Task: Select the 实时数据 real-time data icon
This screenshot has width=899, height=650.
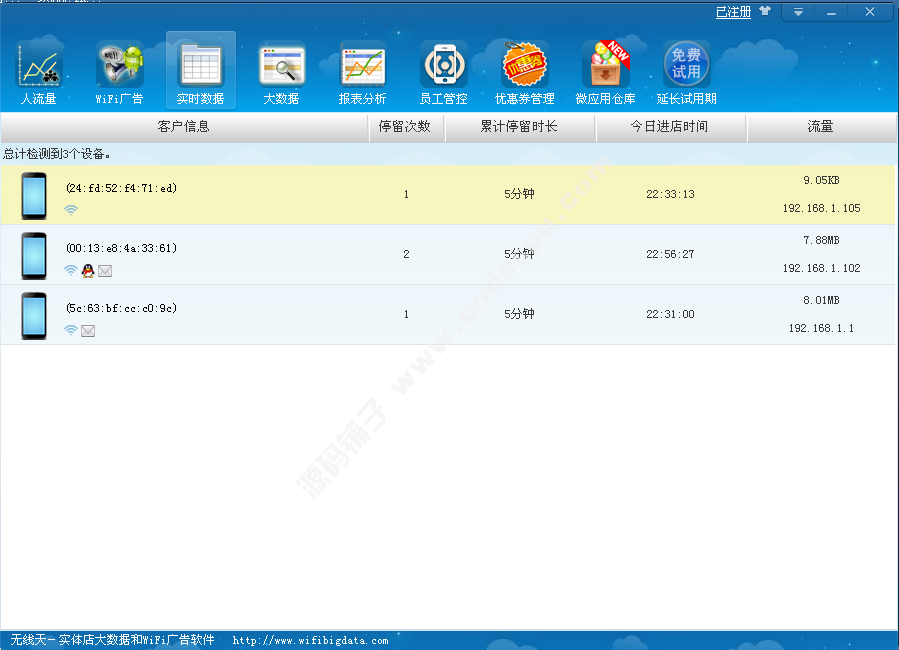Action: point(200,71)
